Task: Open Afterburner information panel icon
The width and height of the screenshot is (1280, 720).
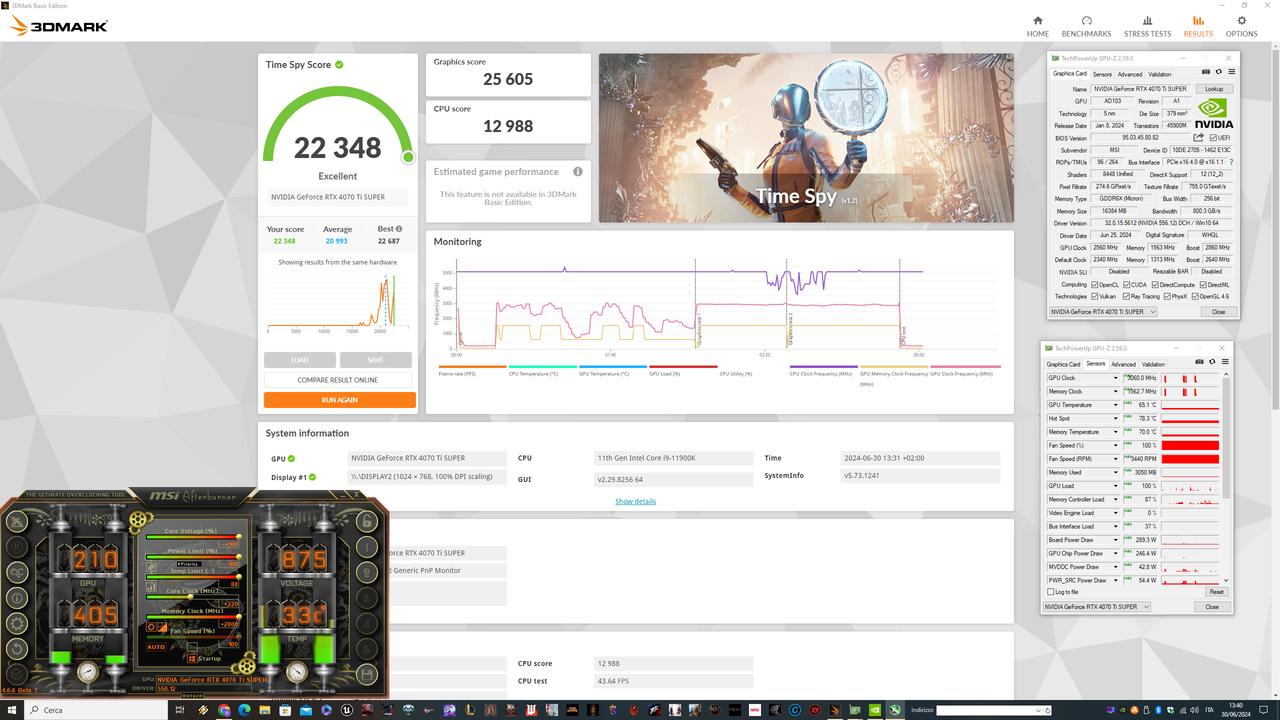Action: click(x=17, y=597)
